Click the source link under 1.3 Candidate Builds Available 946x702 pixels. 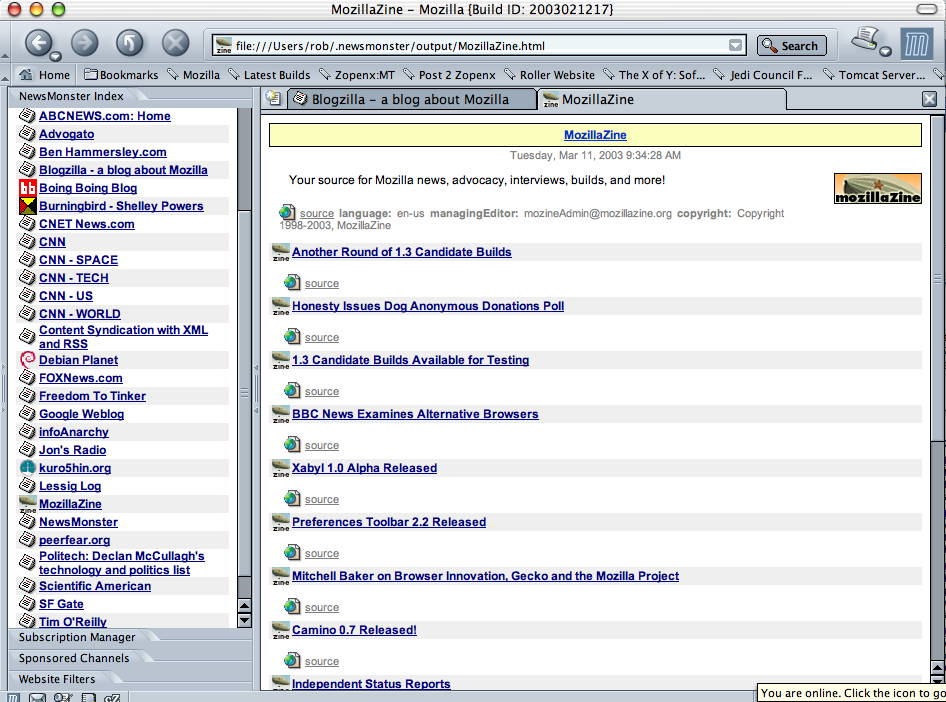click(322, 391)
